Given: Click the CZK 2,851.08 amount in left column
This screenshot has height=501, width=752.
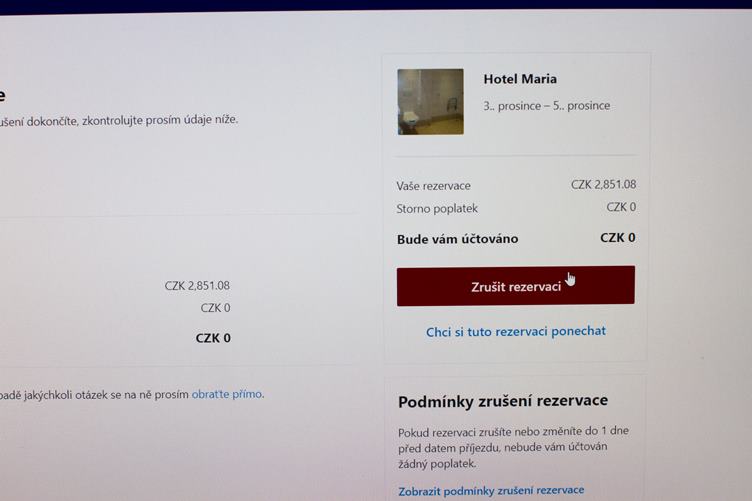Looking at the screenshot, I should click(197, 286).
